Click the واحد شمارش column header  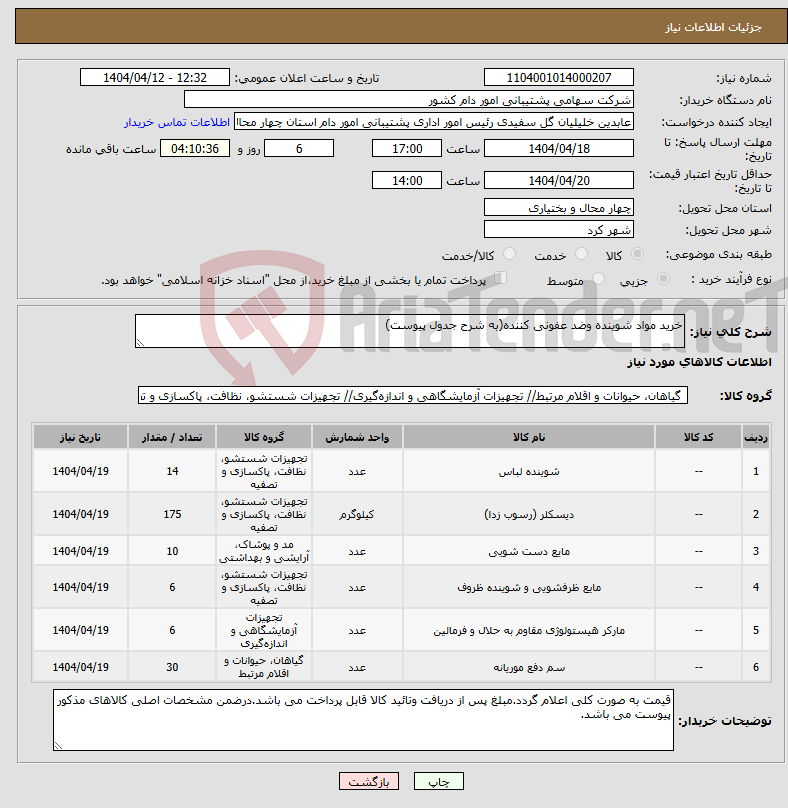pos(357,437)
